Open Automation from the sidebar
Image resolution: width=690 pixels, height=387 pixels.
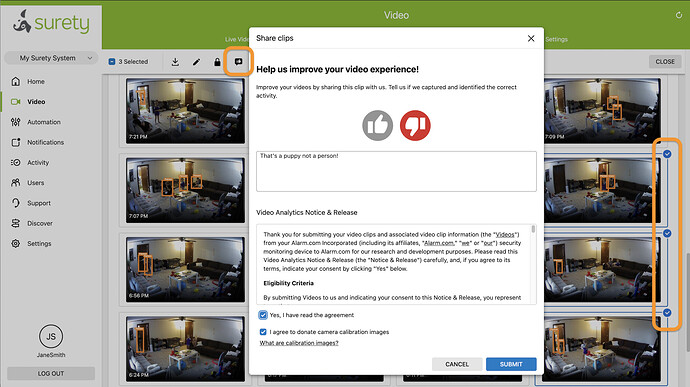click(x=44, y=122)
